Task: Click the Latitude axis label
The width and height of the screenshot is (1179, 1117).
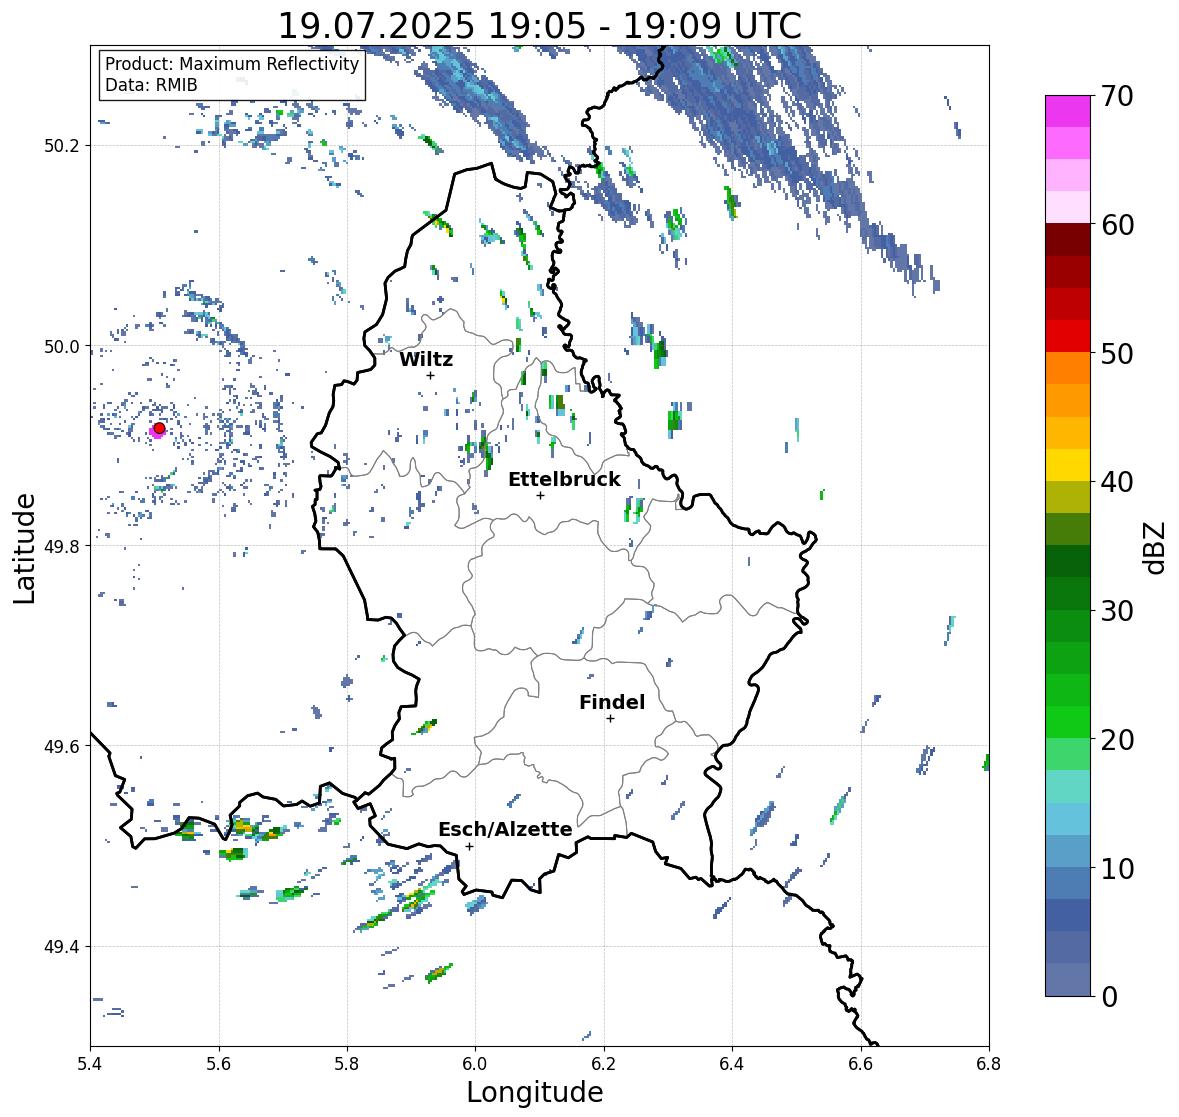Action: [x=24, y=548]
